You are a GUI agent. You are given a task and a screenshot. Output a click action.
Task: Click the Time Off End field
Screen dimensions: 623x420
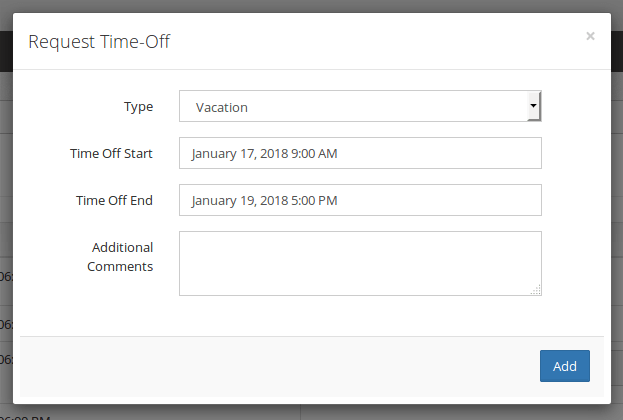[360, 200]
